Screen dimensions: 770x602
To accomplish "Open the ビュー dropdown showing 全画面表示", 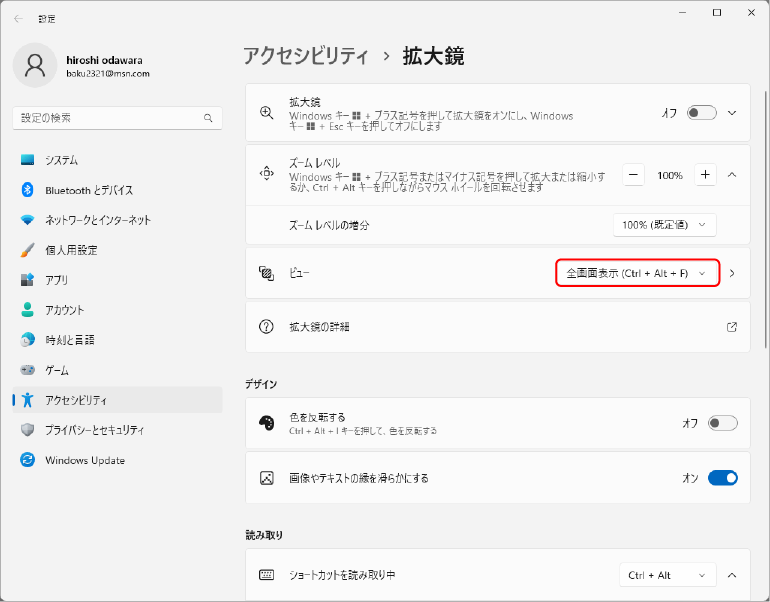I will point(637,273).
